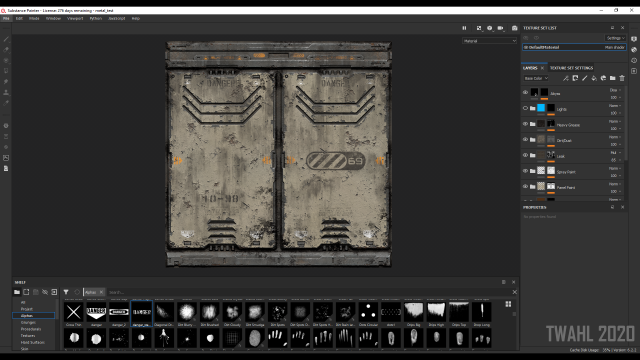Toggle visibility of the Spray Paint layer
The height and width of the screenshot is (360, 640).
pos(525,171)
